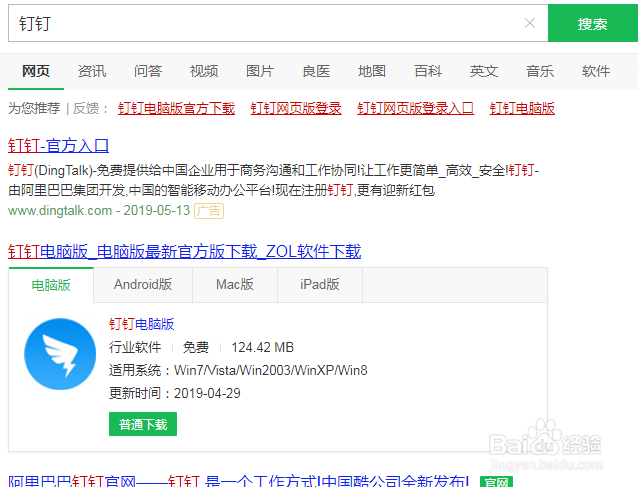Click the 更新时间：2019-04-29 text

click(175, 393)
